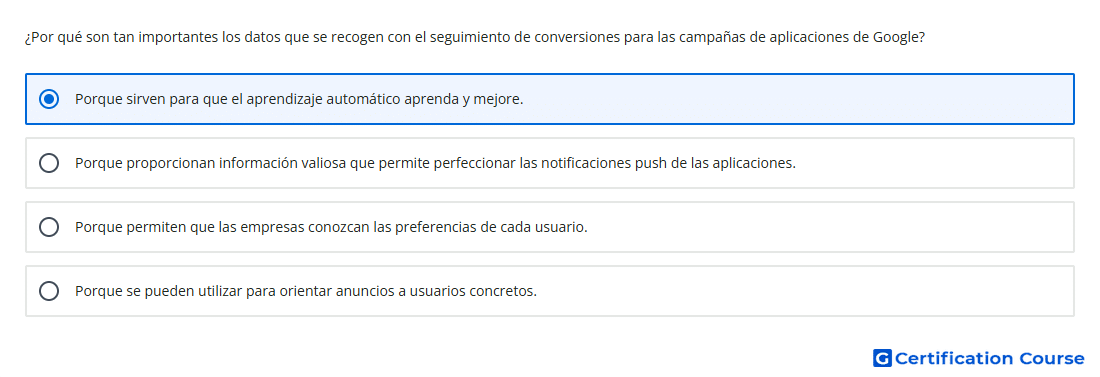Image resolution: width=1100 pixels, height=377 pixels.
Task: Select the filled radio button for 'aprendizaje automático'
Action: (49, 99)
